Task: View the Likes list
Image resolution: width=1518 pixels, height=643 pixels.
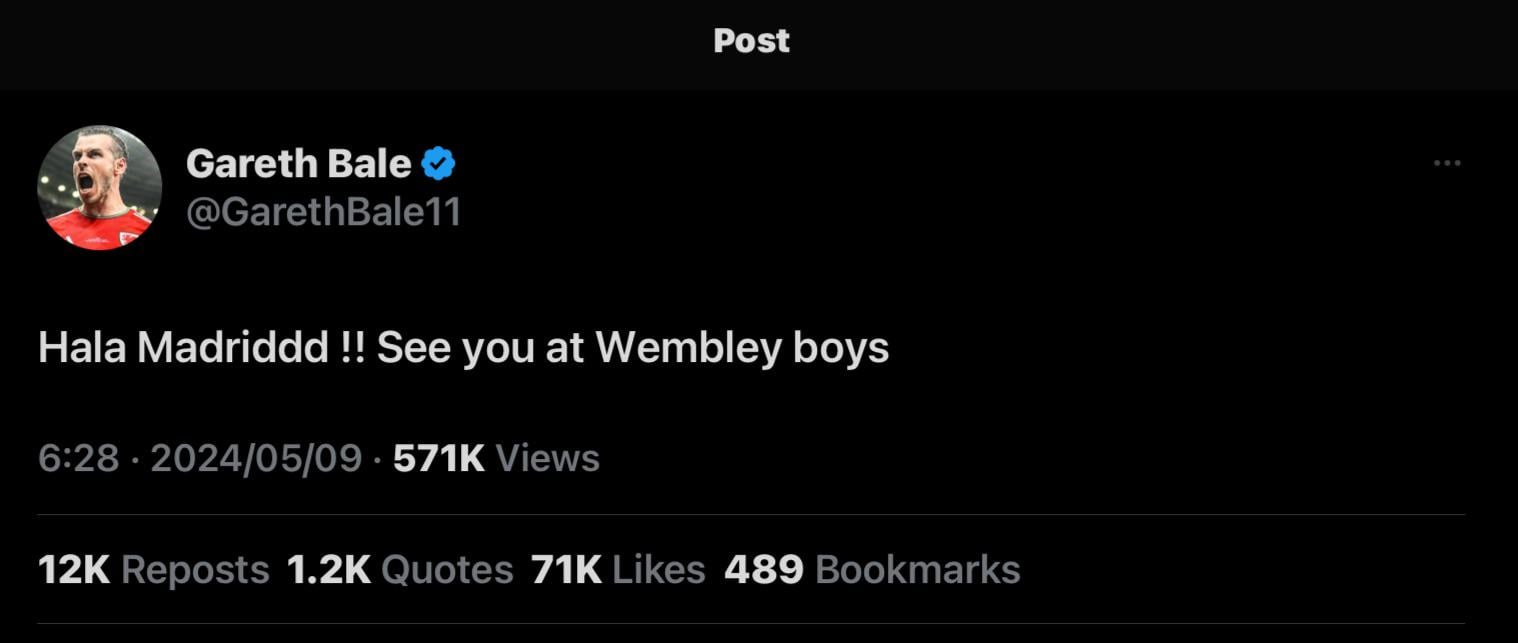Action: 658,570
